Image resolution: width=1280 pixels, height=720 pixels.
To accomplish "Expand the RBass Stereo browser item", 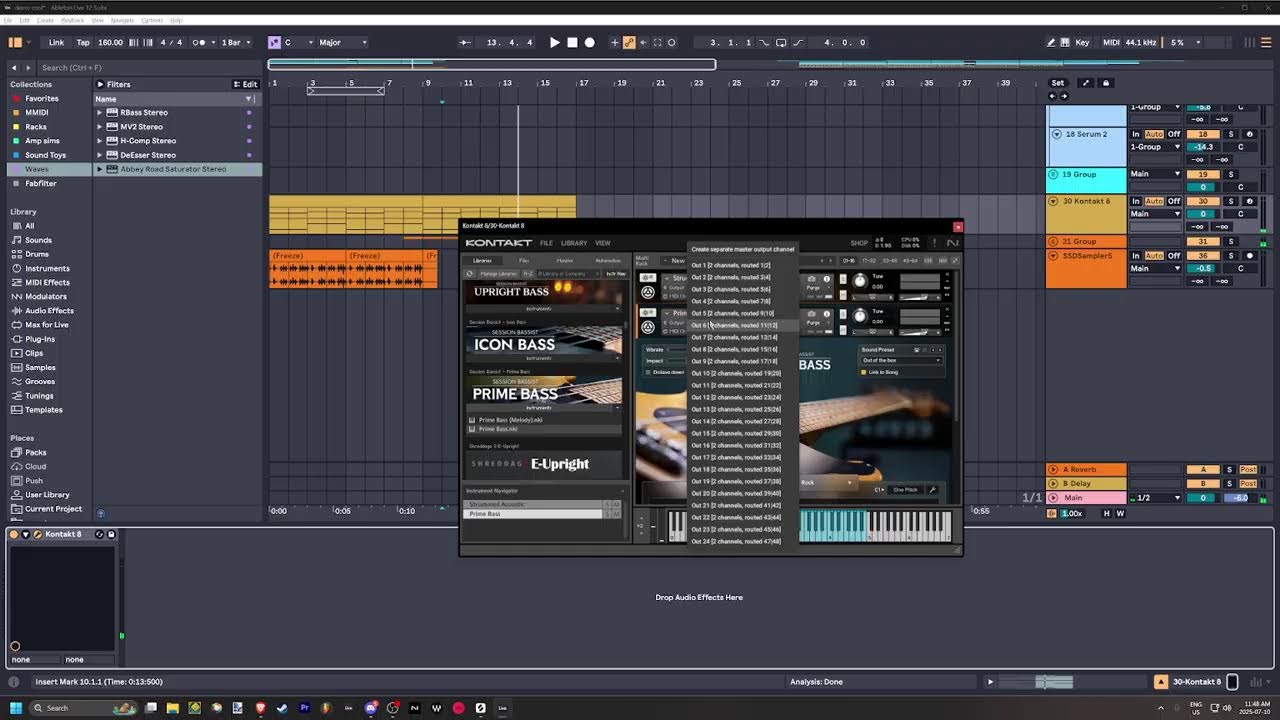I will pyautogui.click(x=99, y=112).
